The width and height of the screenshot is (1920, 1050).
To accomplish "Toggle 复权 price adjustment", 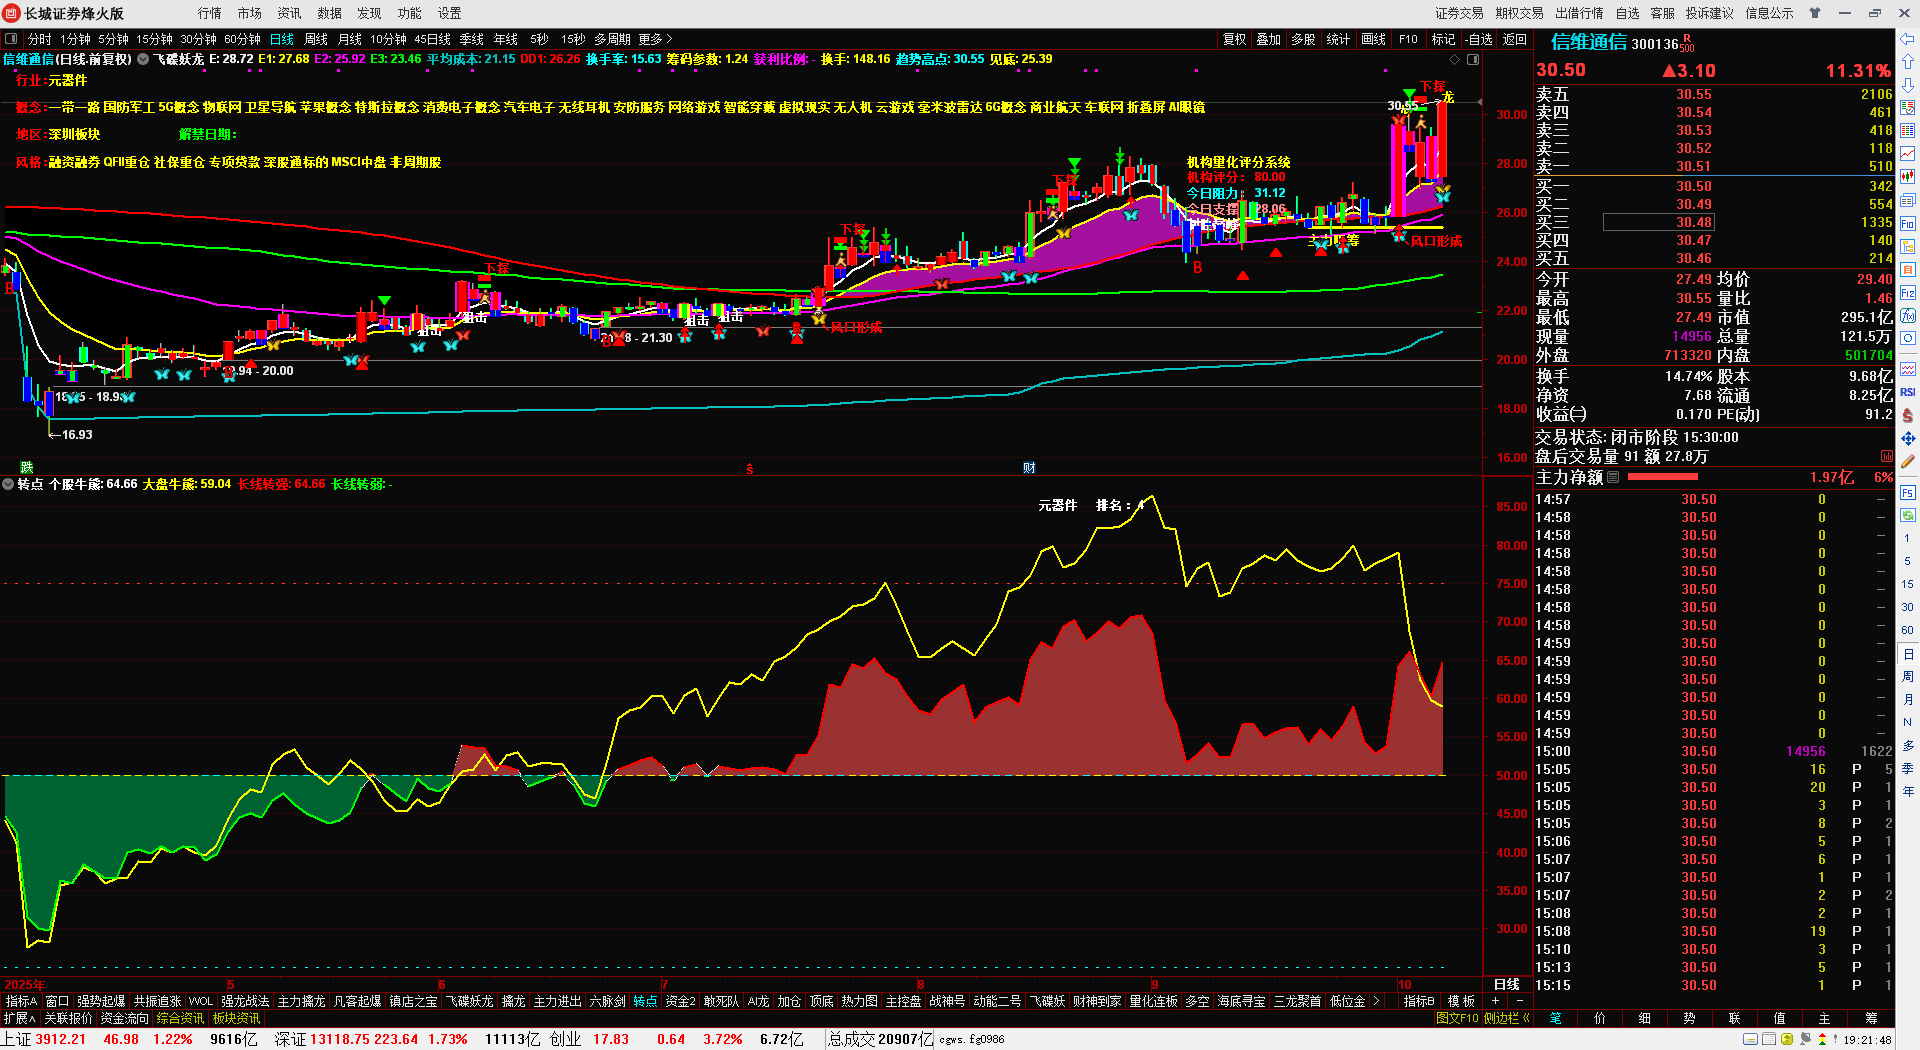I will click(x=1235, y=39).
